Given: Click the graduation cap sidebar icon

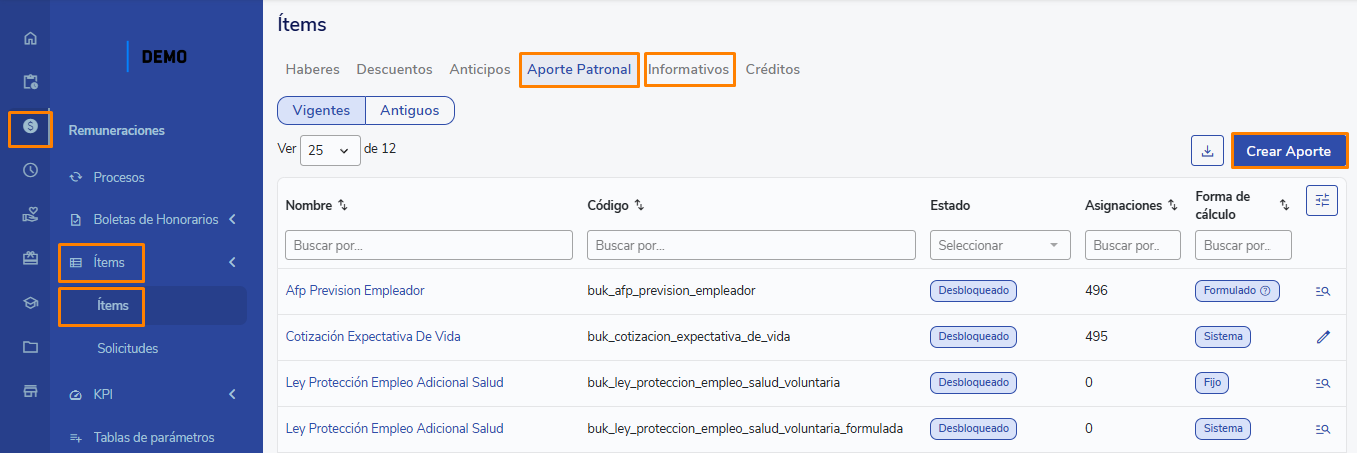Looking at the screenshot, I should point(30,304).
